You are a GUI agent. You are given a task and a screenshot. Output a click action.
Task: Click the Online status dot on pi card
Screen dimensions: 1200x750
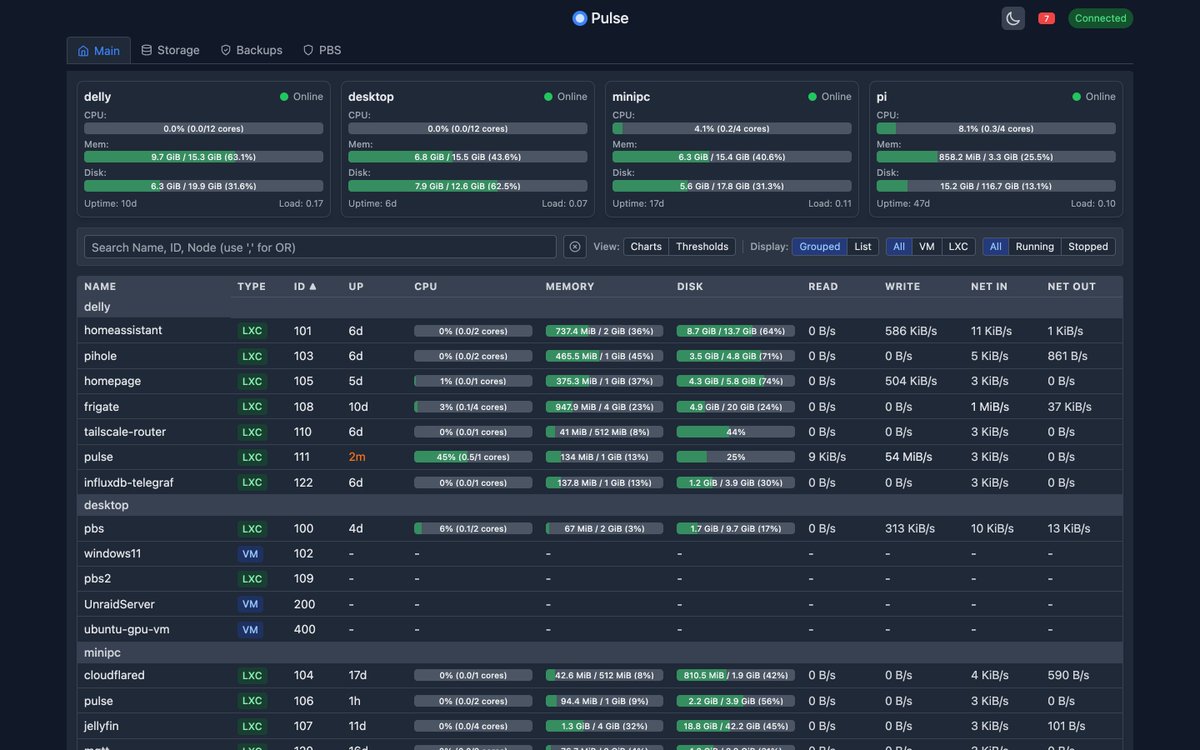pyautogui.click(x=1077, y=97)
